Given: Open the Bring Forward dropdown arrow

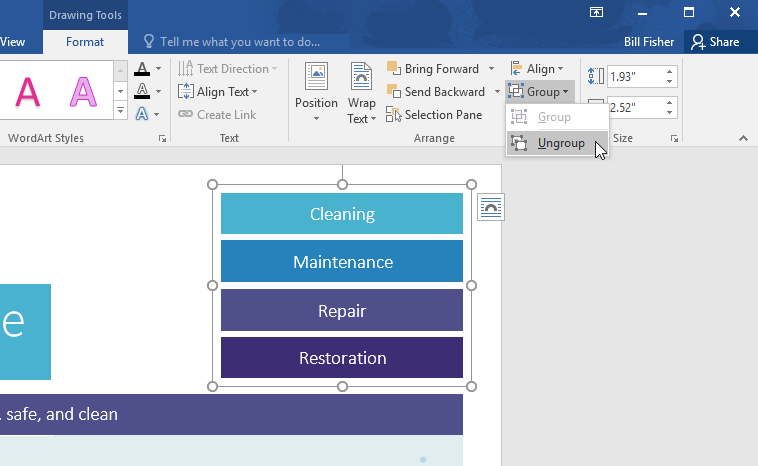Looking at the screenshot, I should [x=491, y=69].
